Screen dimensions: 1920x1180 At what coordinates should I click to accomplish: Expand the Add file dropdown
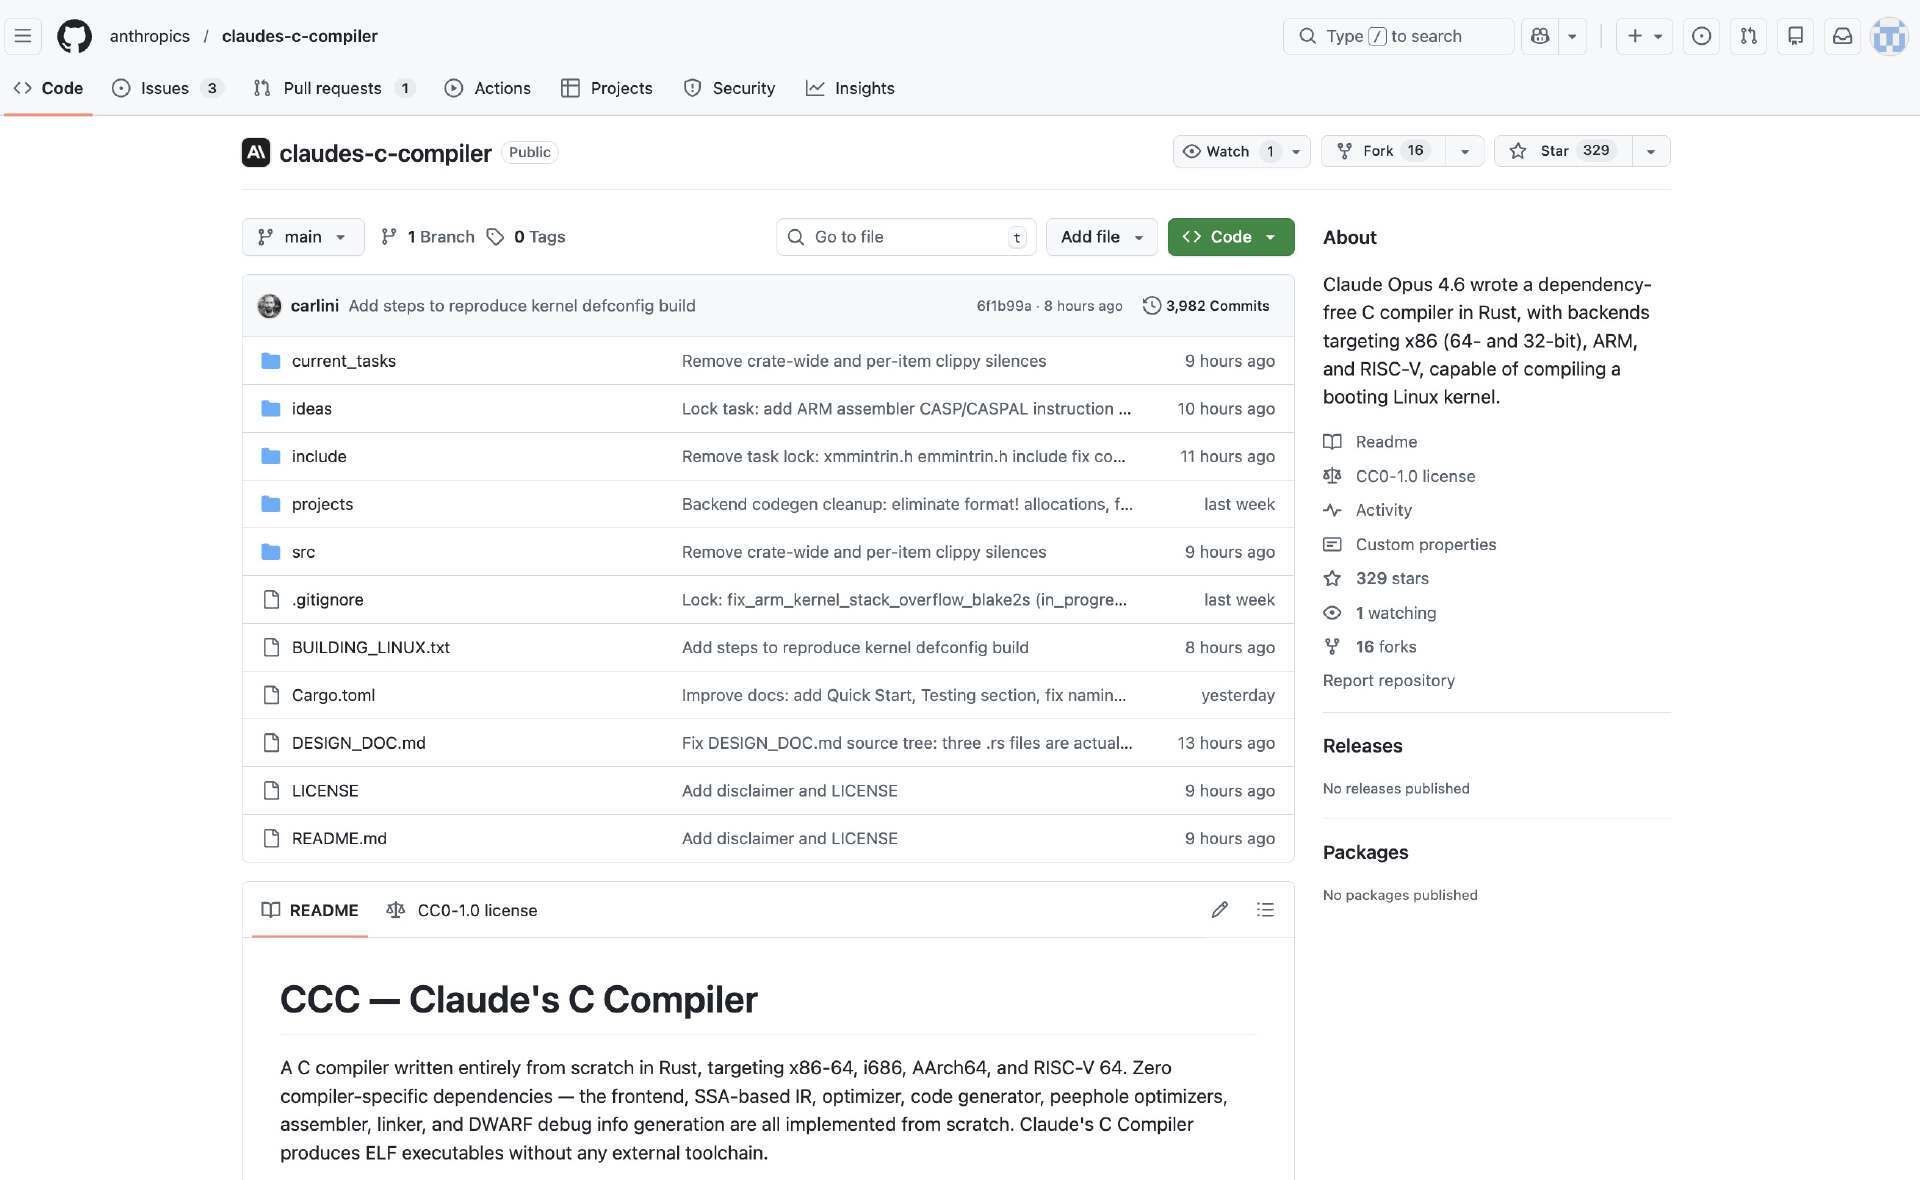tap(1101, 237)
